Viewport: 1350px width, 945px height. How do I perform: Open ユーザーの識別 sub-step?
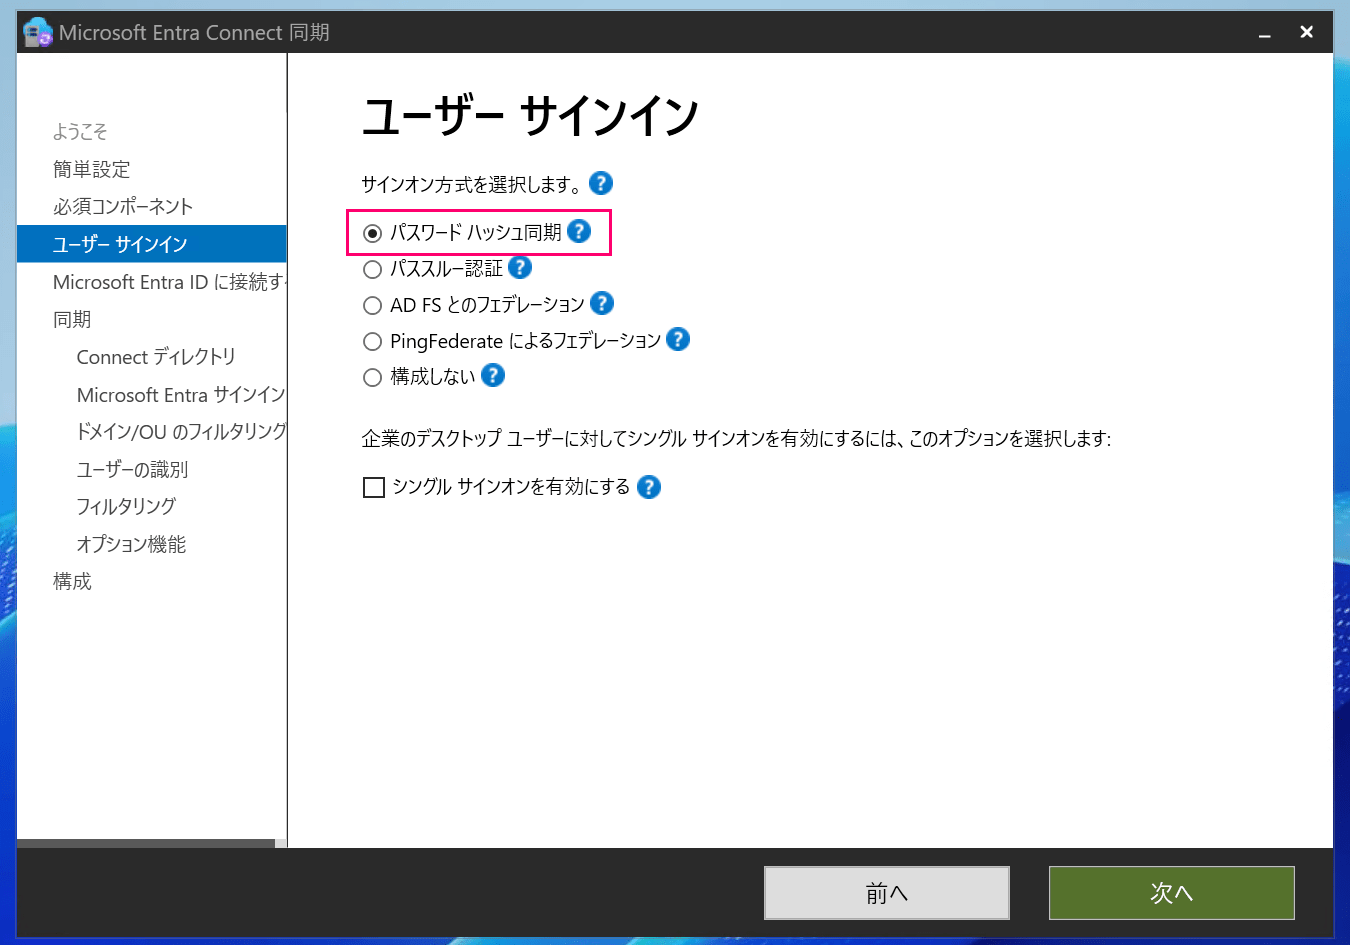(x=132, y=469)
